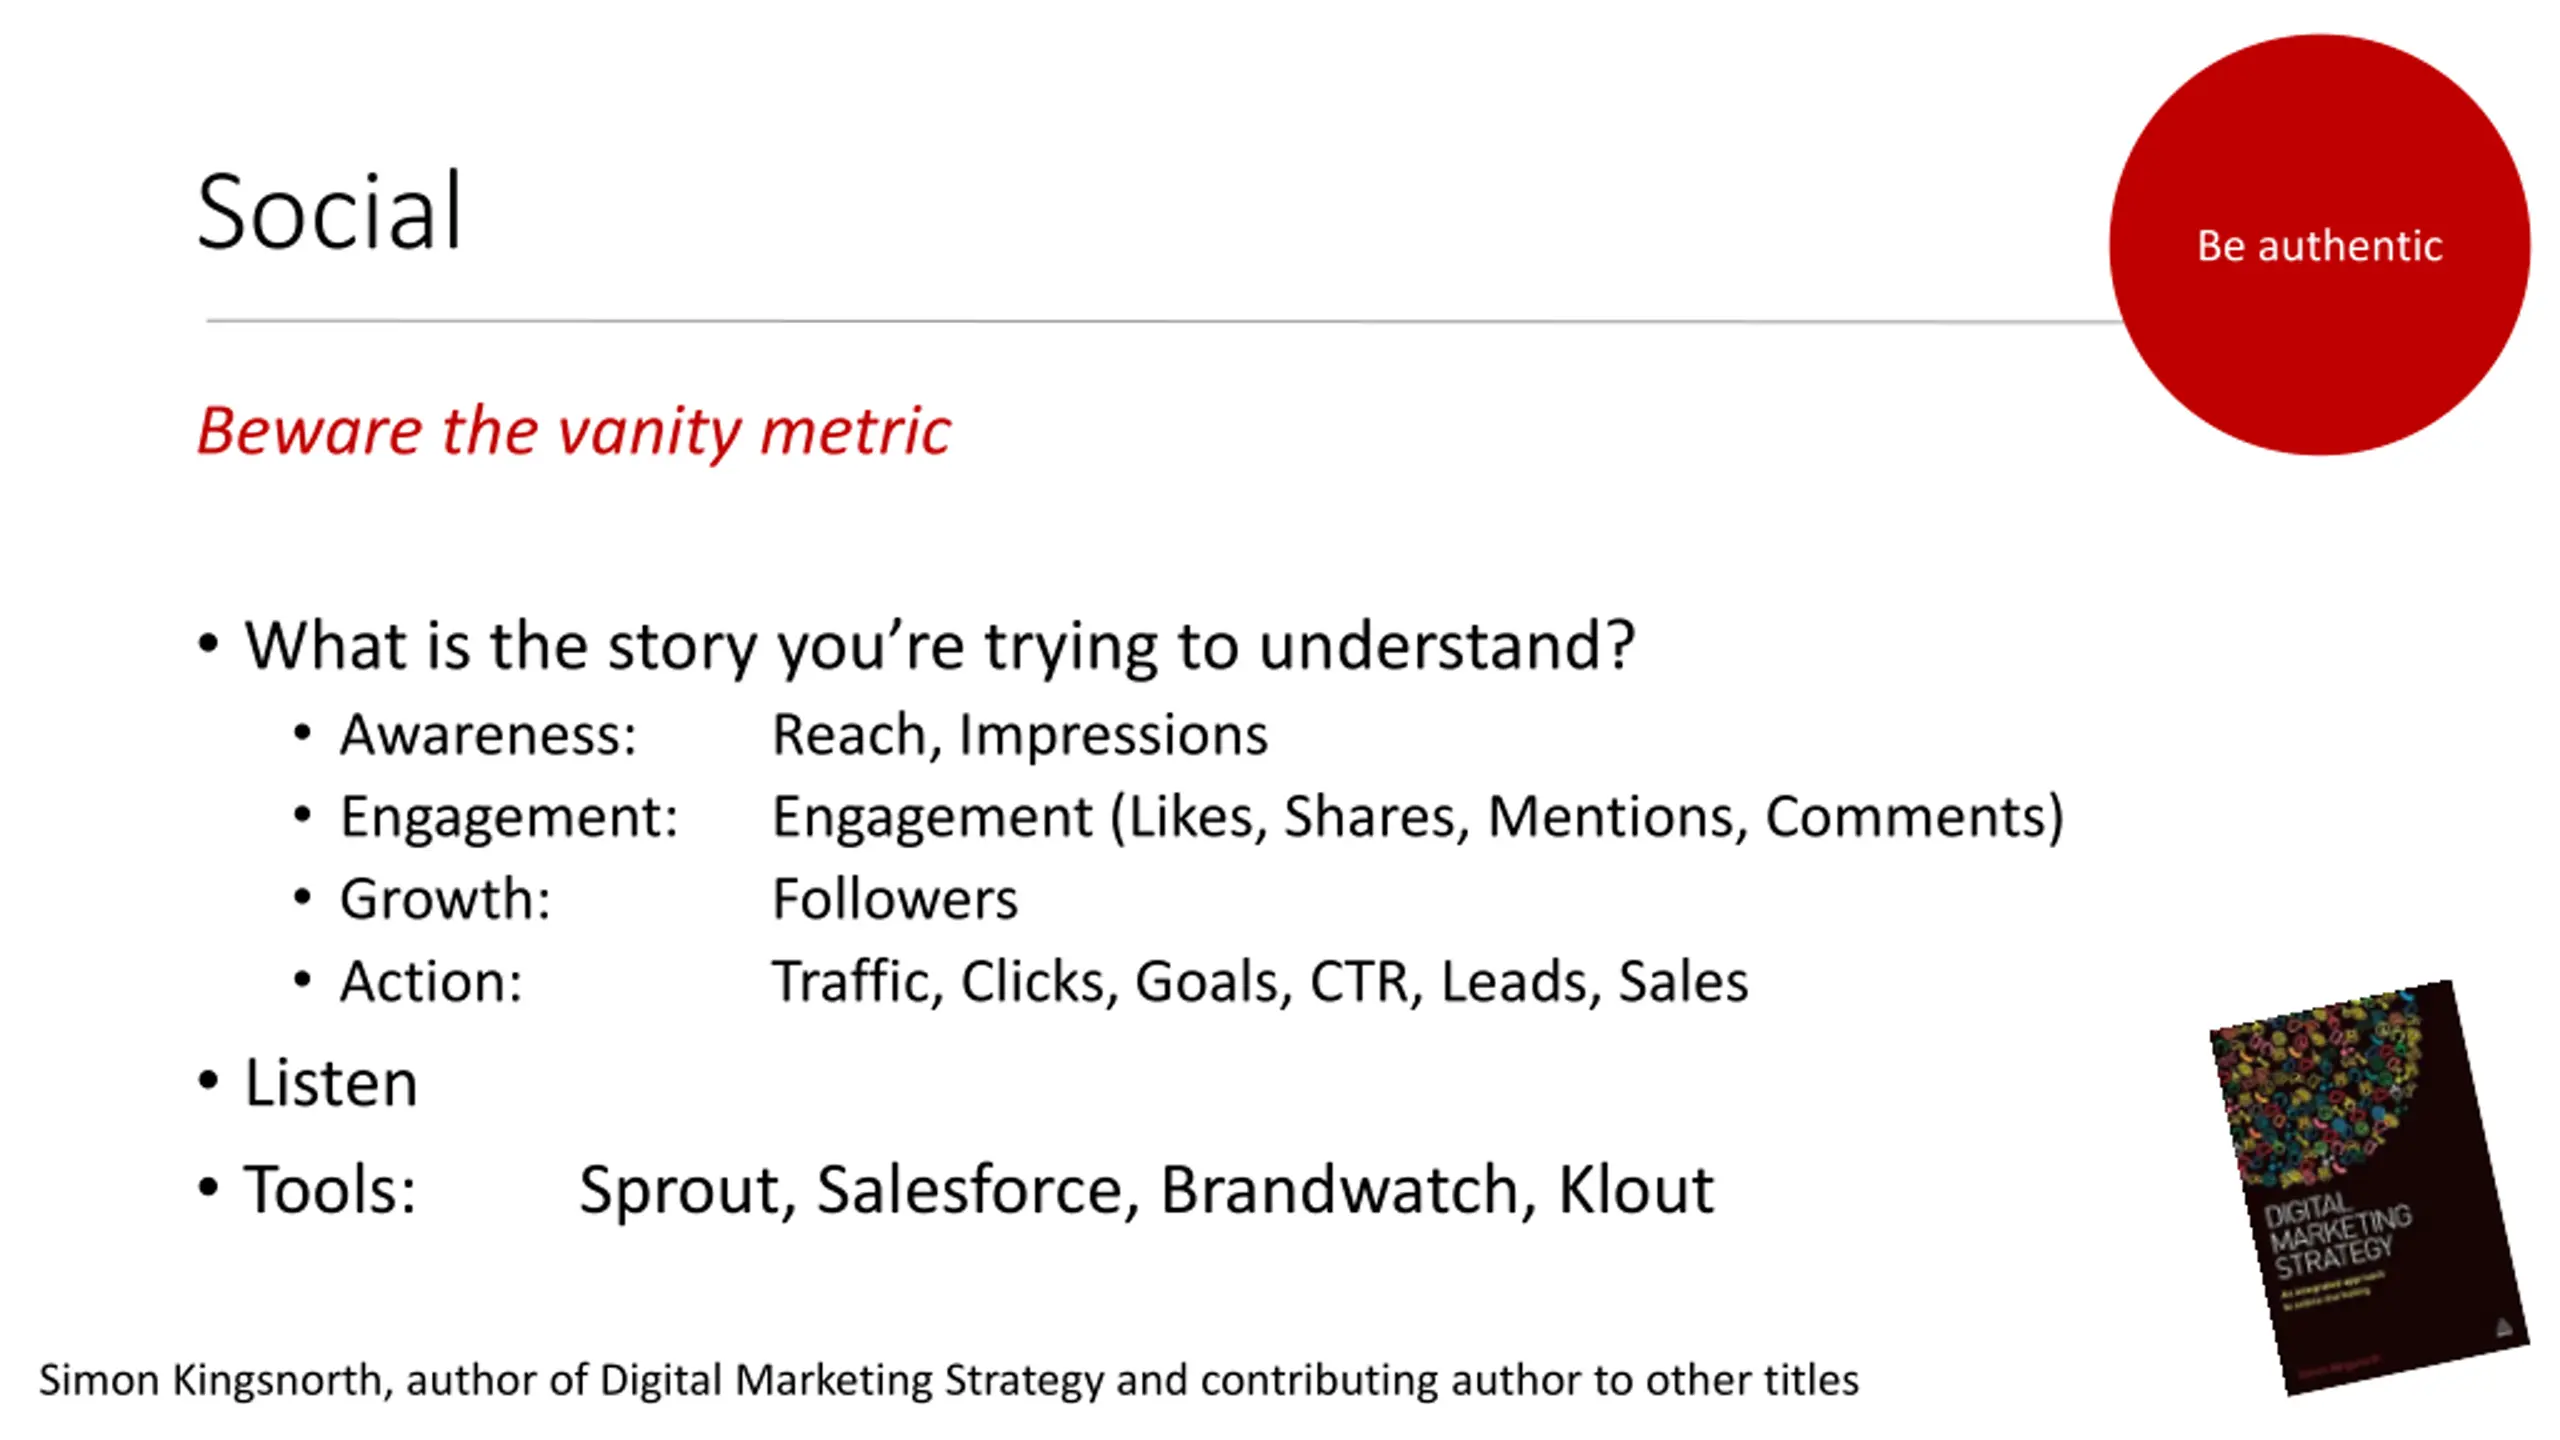Click the horizontal divider line under title
This screenshot has width=2560, height=1440.
1160,322
